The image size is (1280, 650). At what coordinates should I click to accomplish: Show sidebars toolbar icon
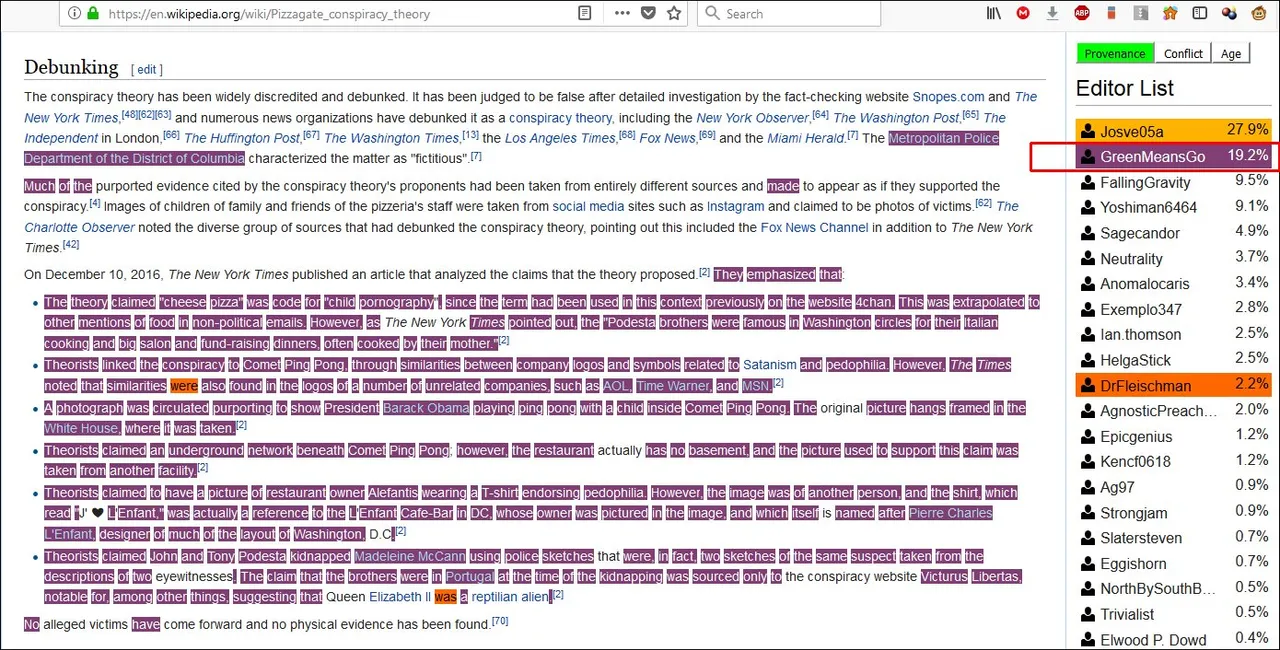[1200, 13]
